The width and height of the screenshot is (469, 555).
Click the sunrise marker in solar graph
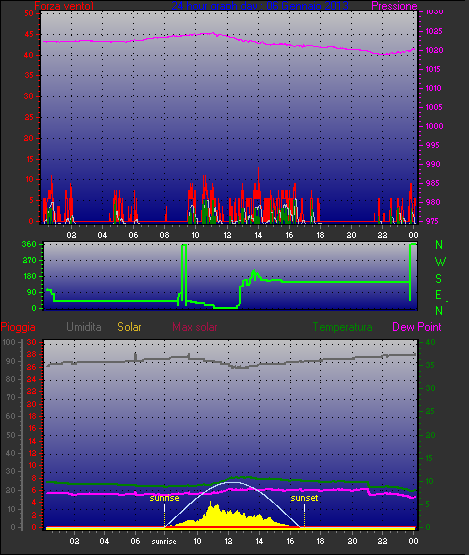(164, 498)
